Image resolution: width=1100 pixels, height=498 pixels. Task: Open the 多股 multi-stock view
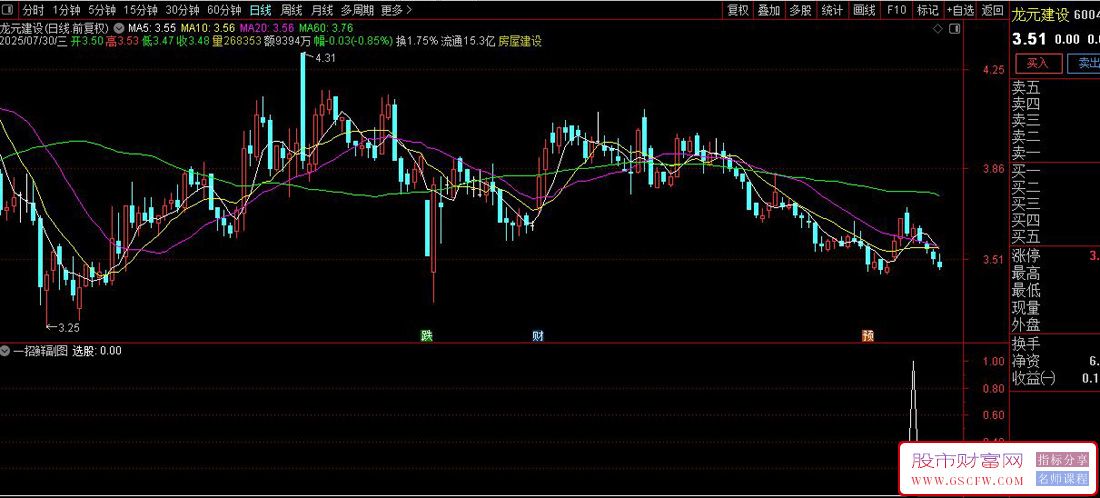pos(800,10)
